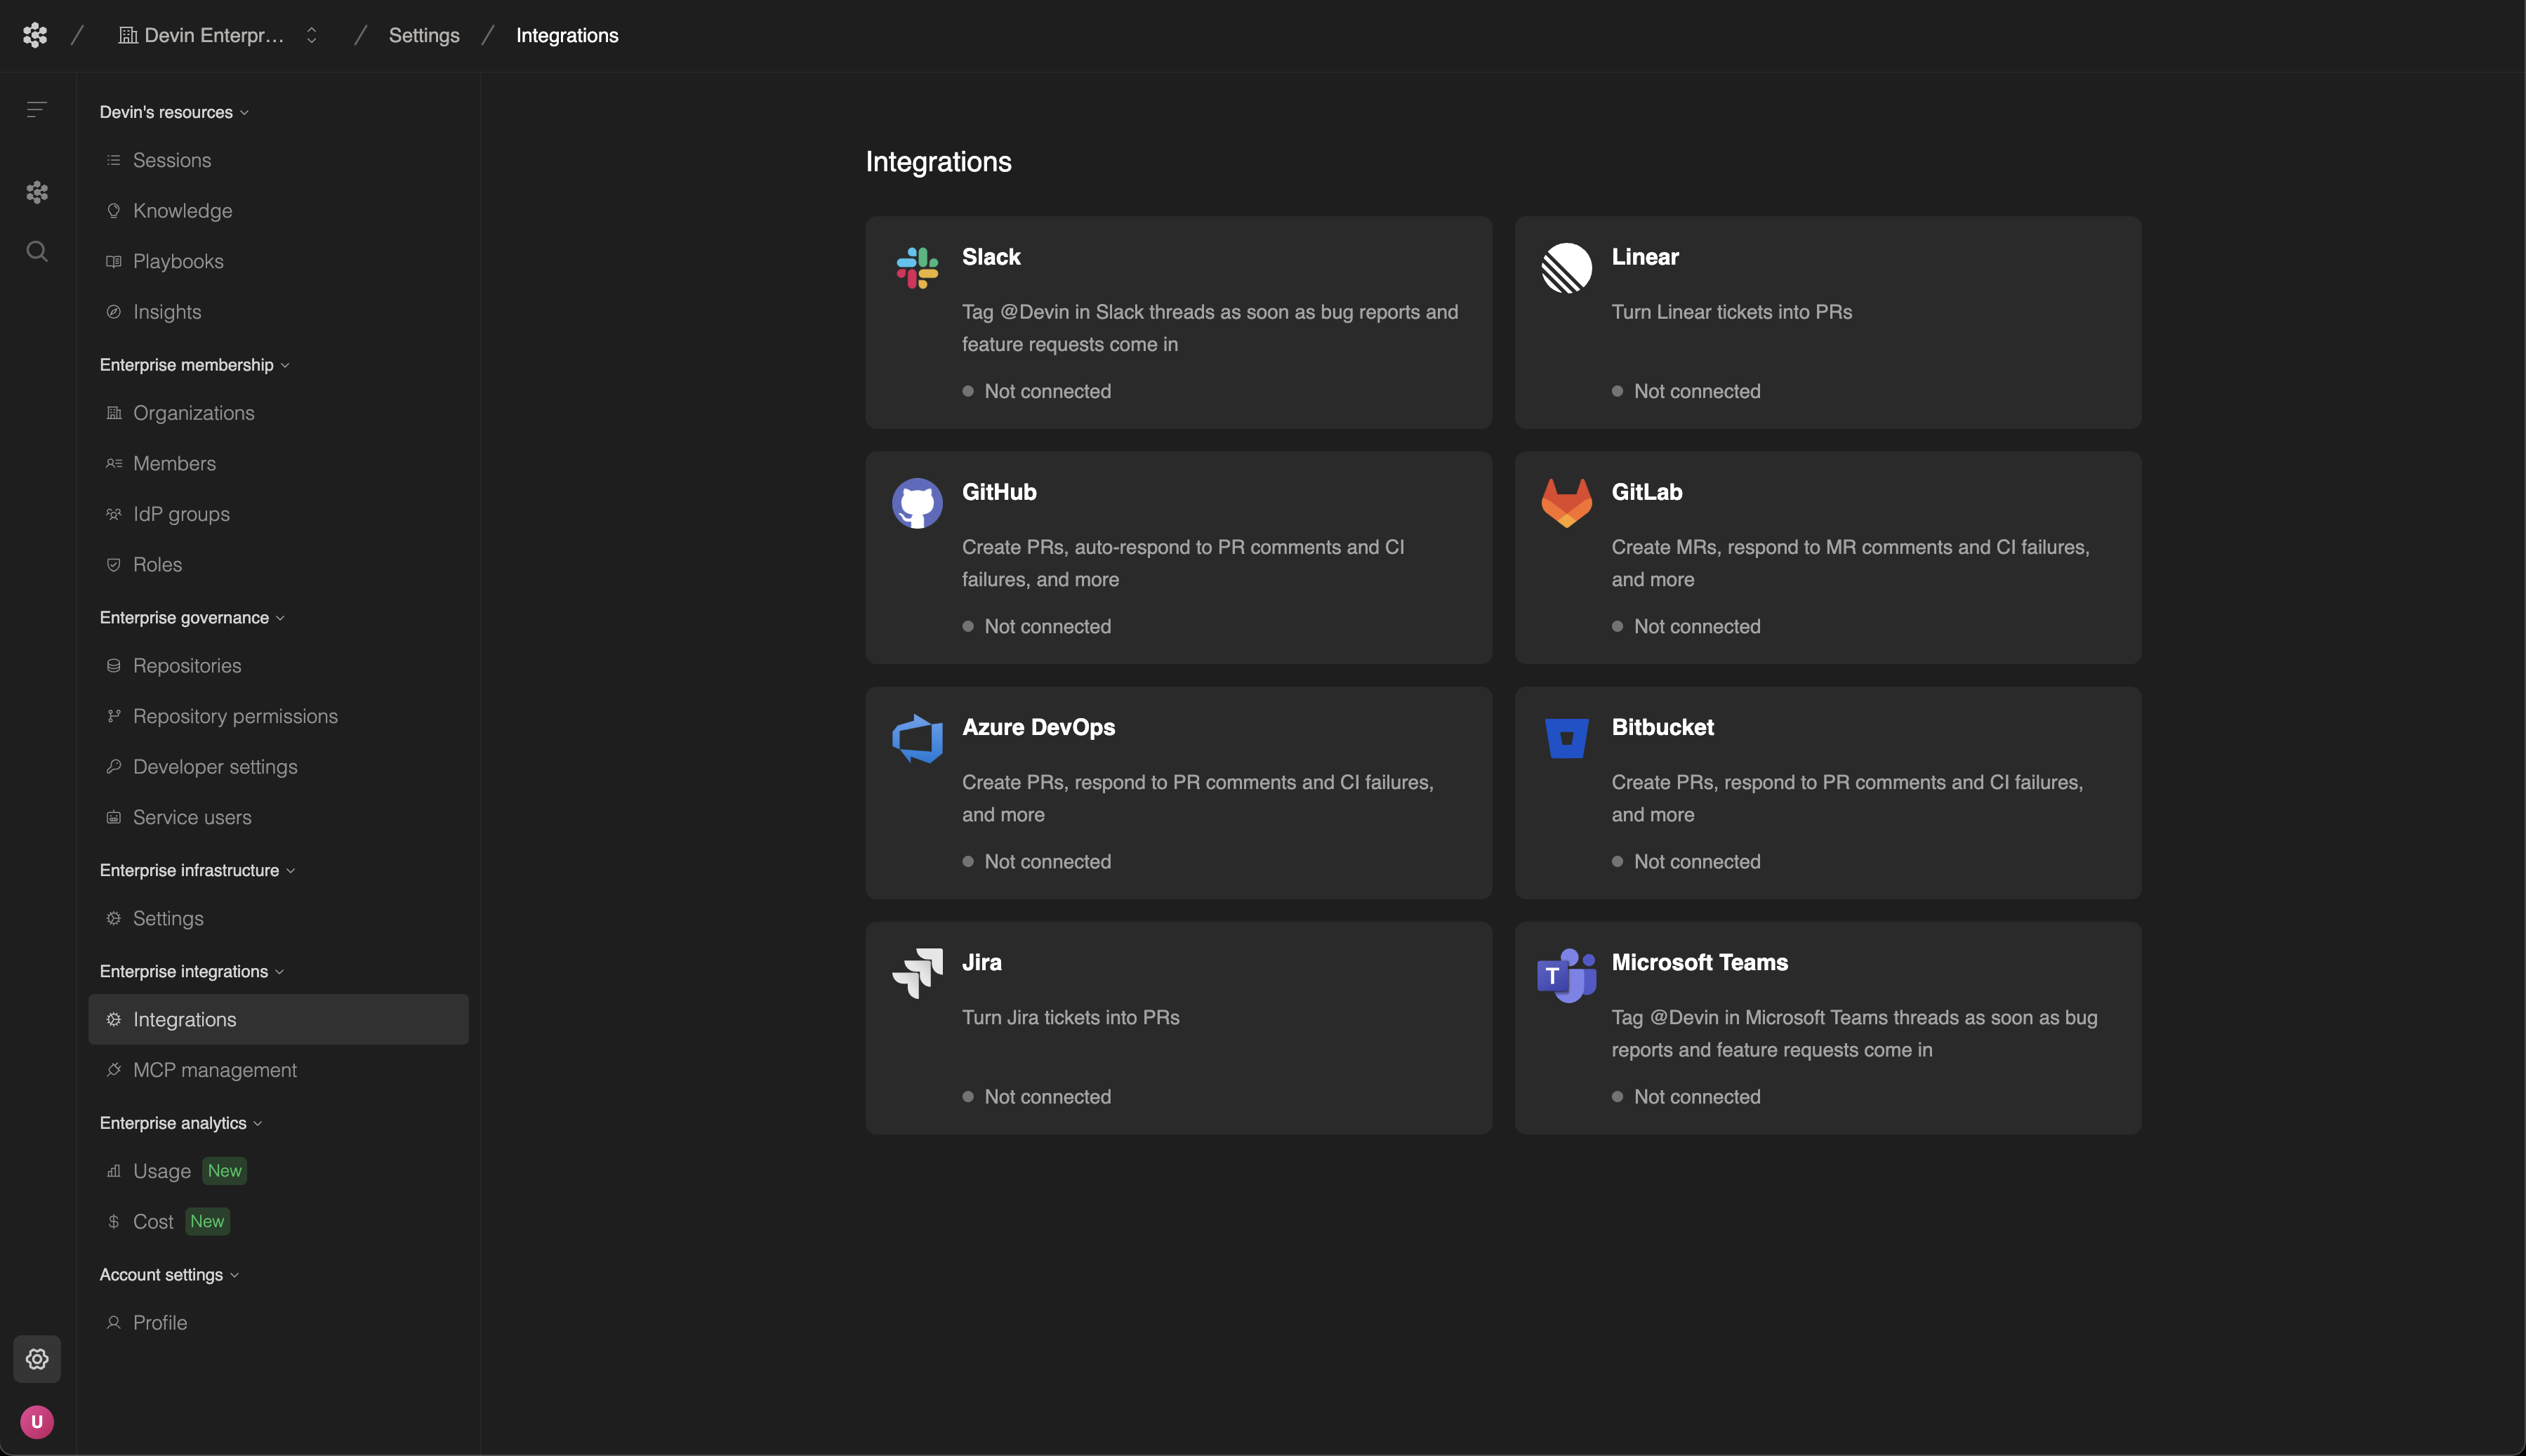Click the Azure DevOps logo icon

(917, 738)
